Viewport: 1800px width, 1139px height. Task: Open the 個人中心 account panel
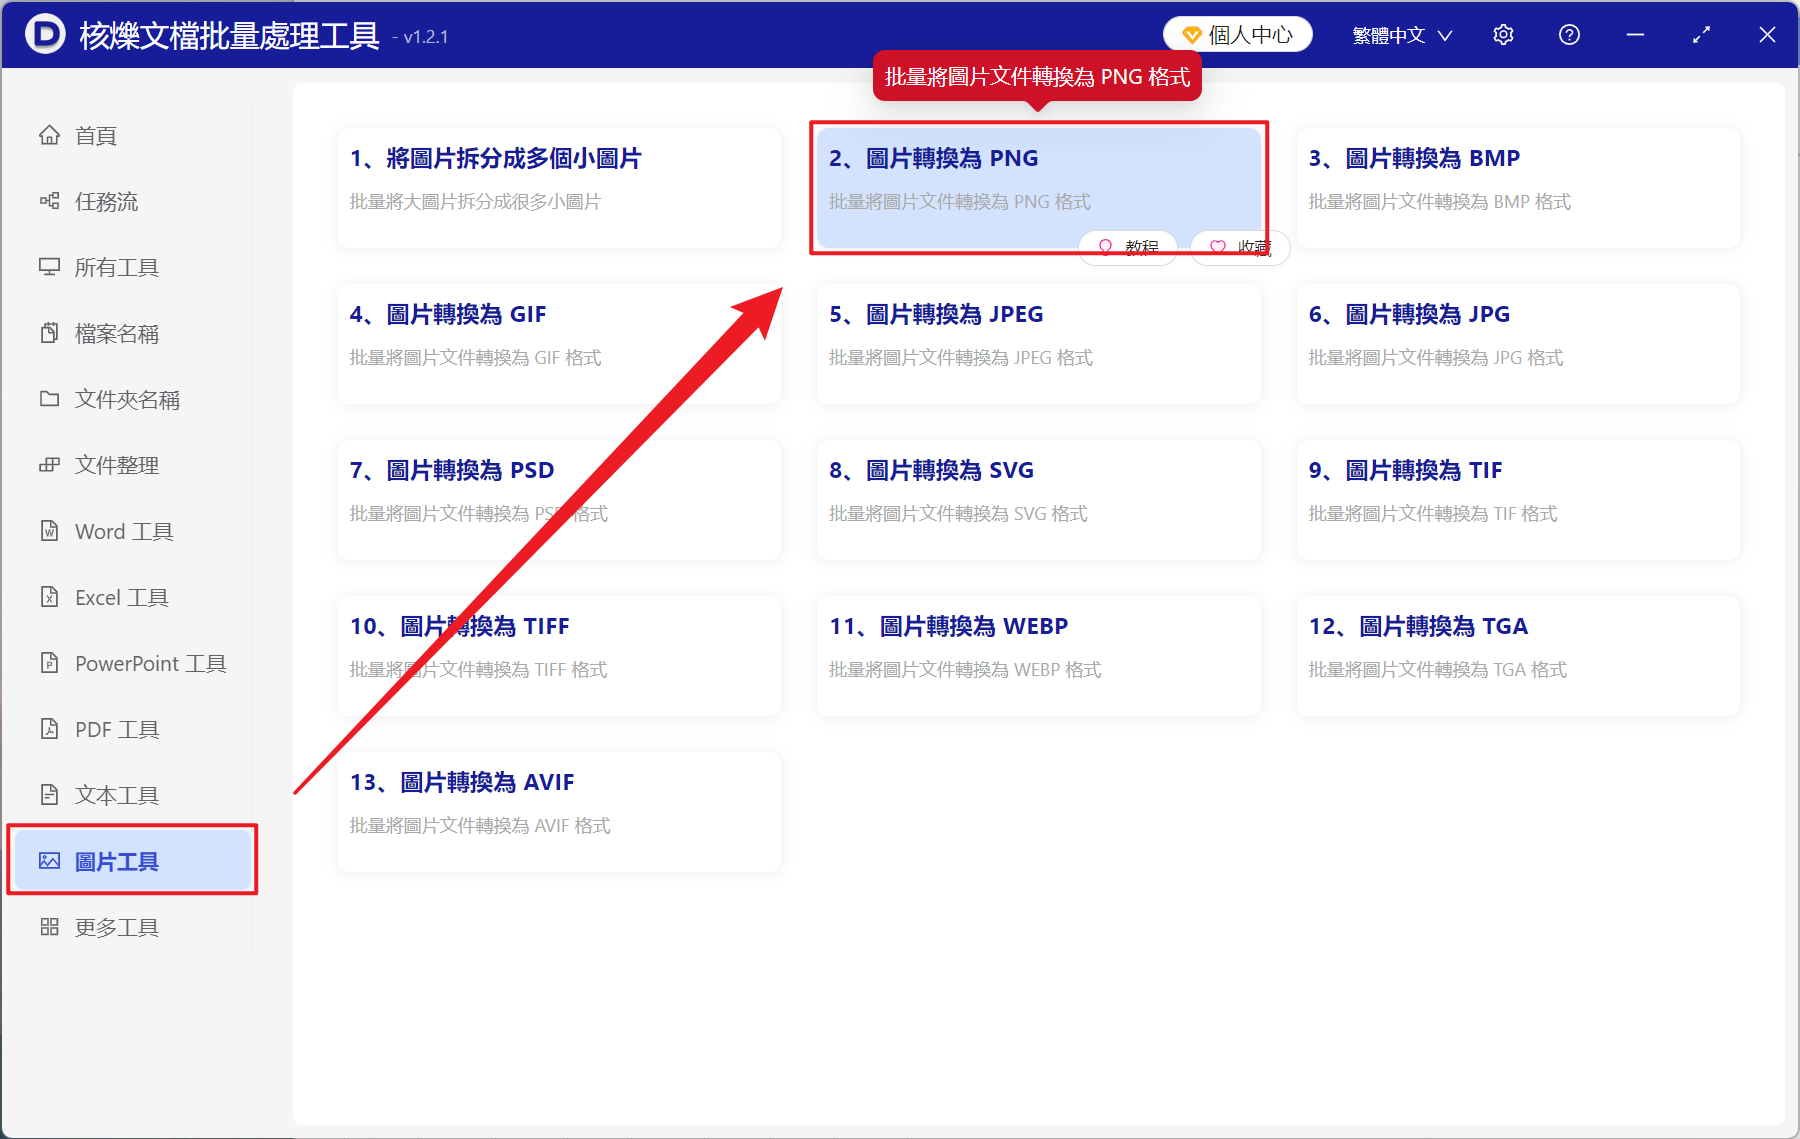[x=1237, y=33]
